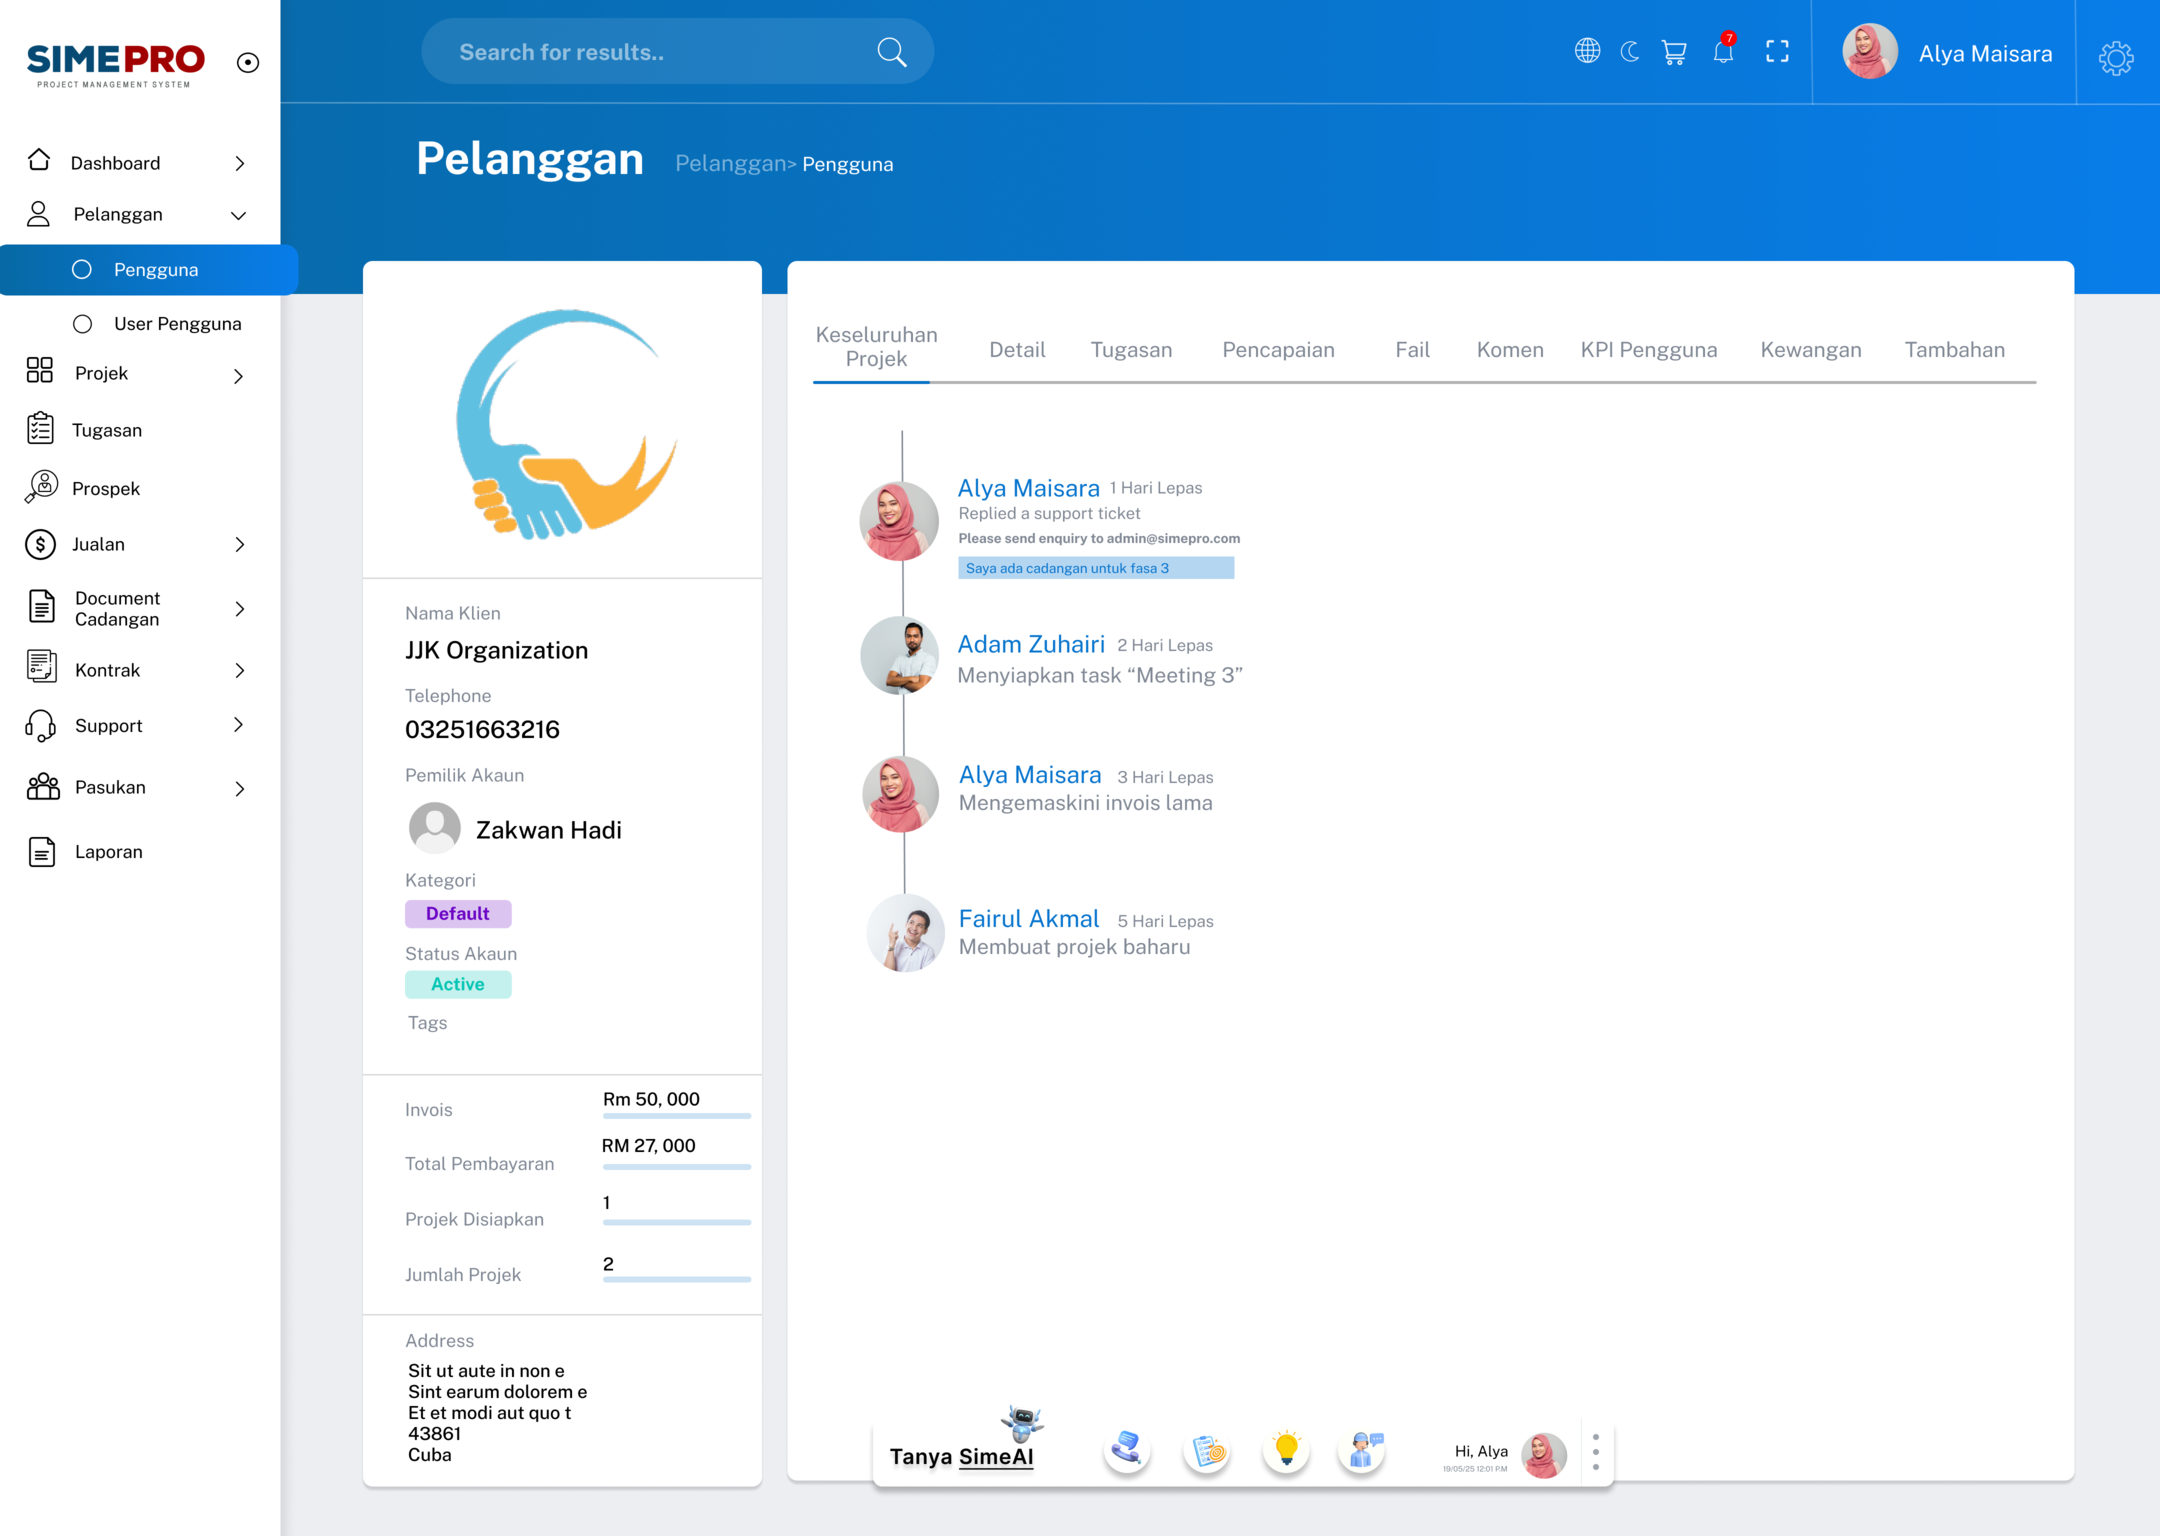Screen dimensions: 2160x1536
Task: Click the Laporan report icon
Action: 41,852
